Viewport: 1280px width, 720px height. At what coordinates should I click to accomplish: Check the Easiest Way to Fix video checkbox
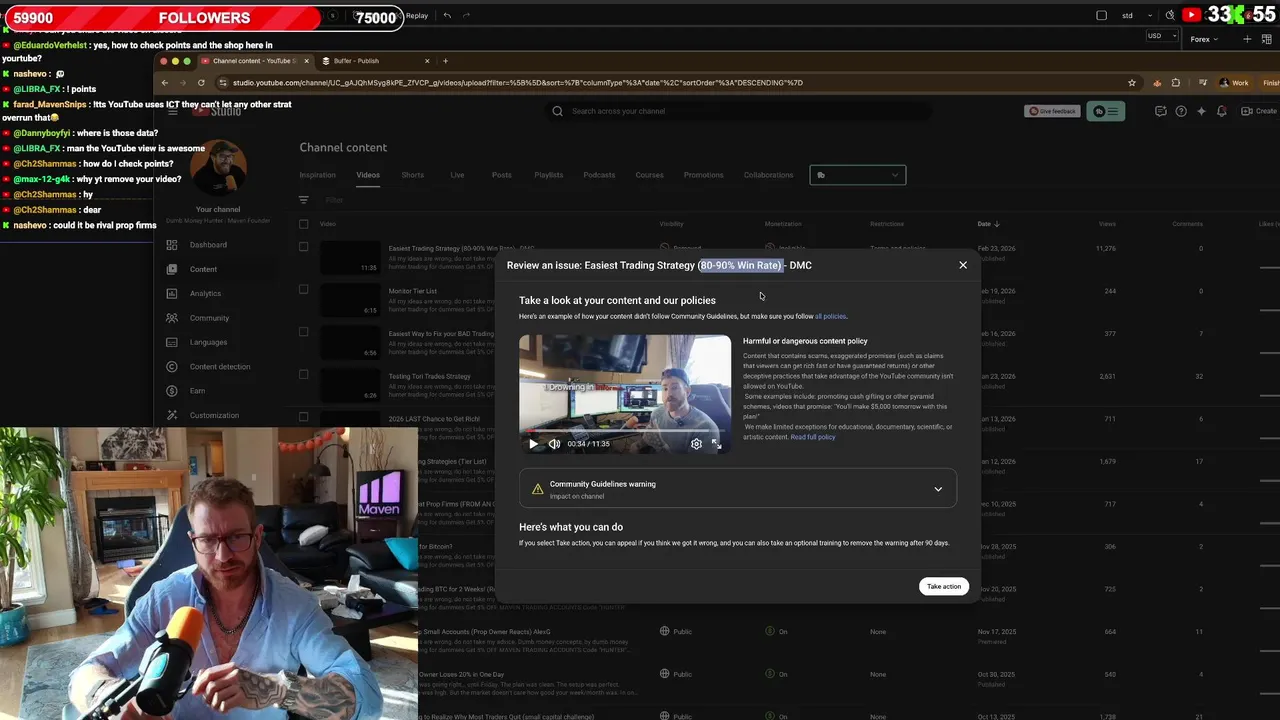click(x=304, y=332)
